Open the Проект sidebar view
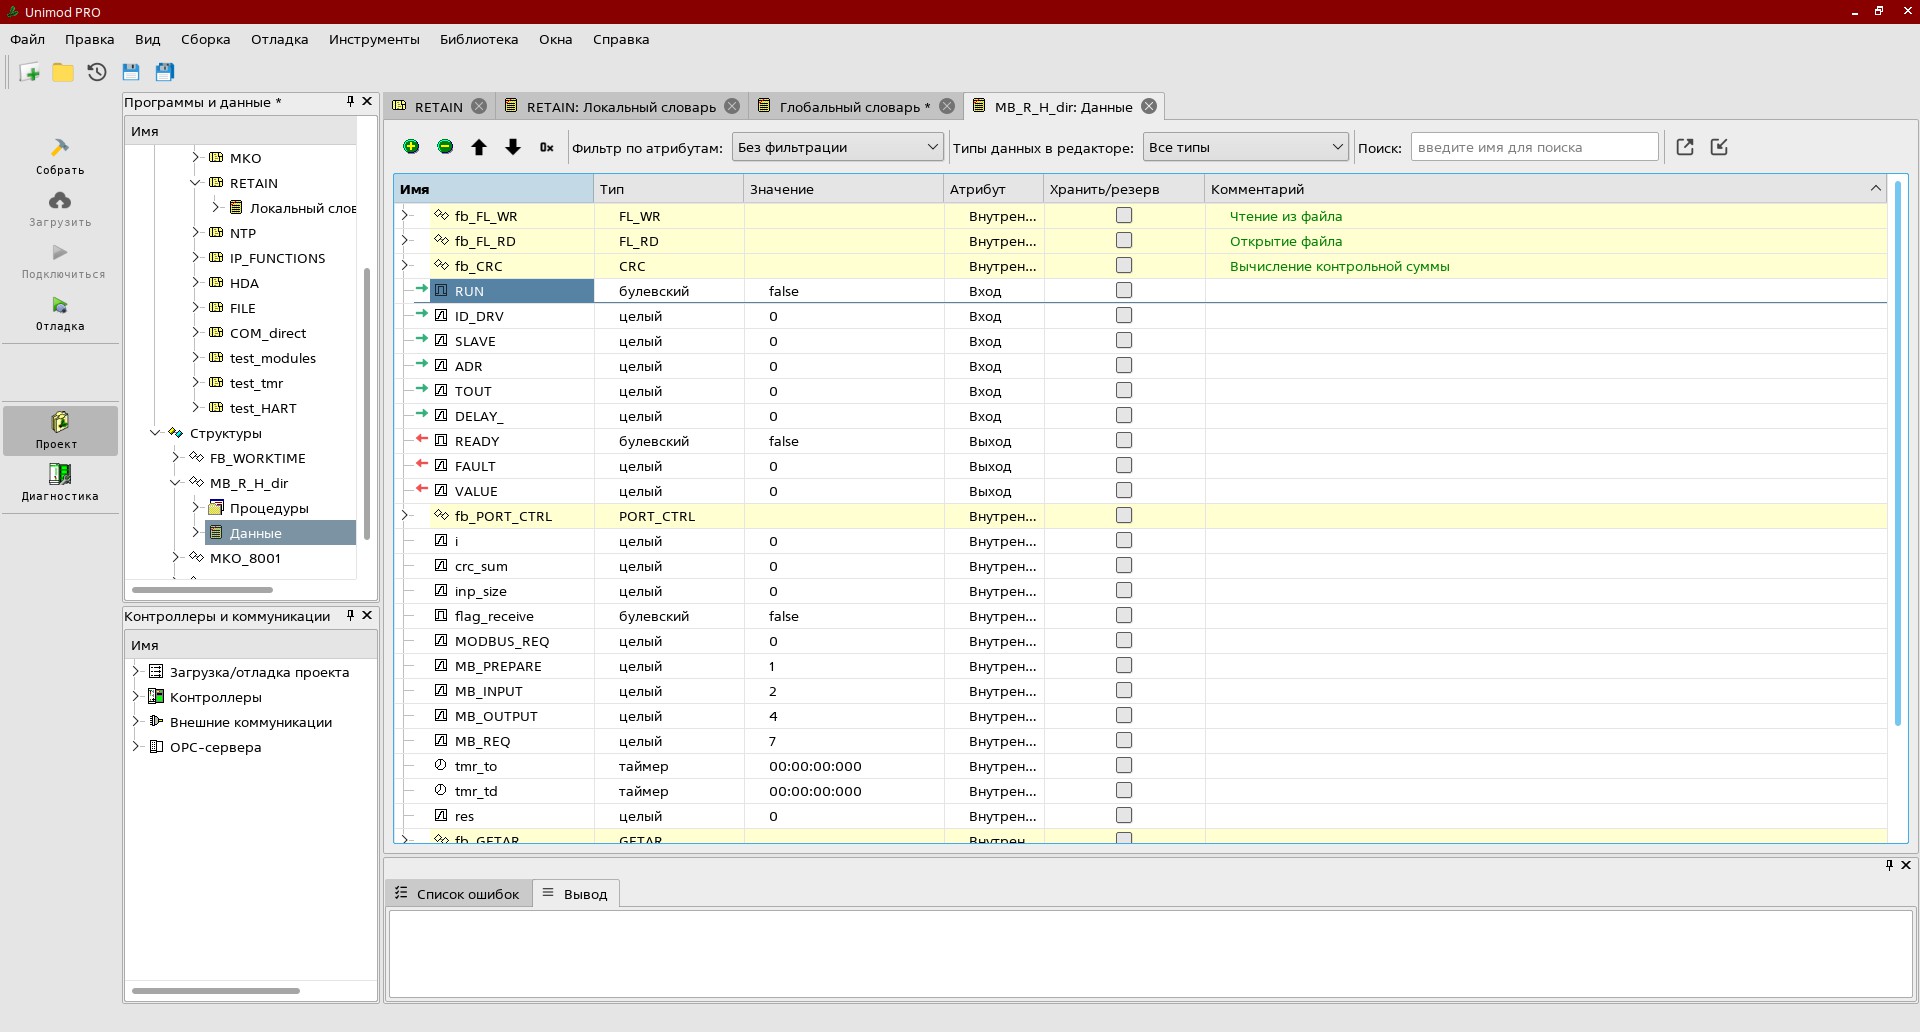Screen dimensions: 1920x1032 tap(60, 430)
